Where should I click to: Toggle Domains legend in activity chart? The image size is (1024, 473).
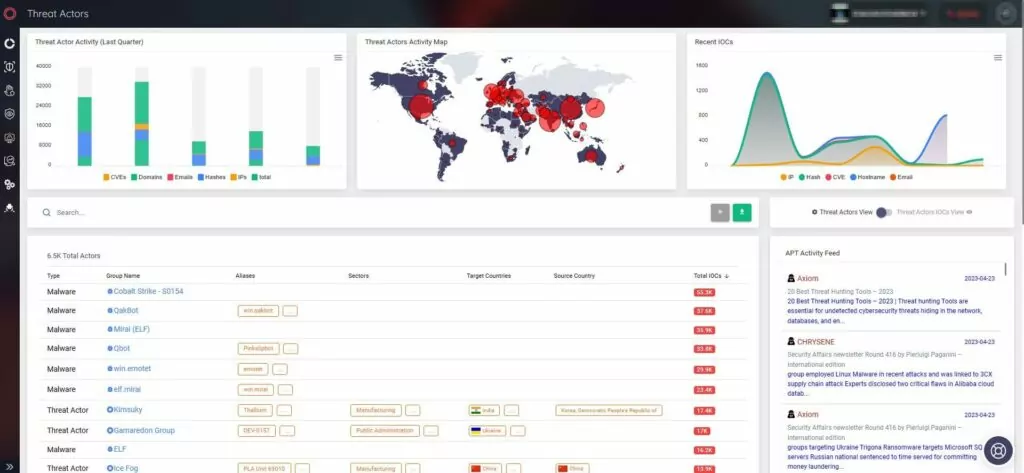pyautogui.click(x=146, y=177)
